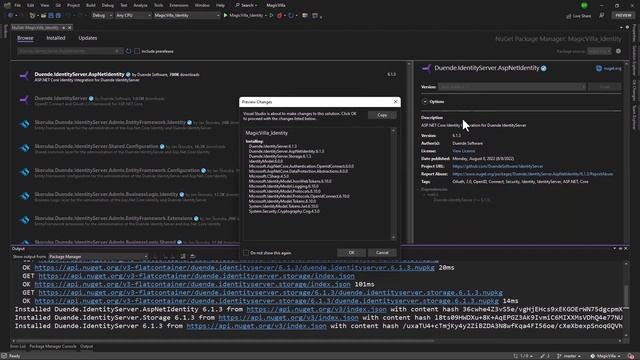Click the Skoruba Admin.EntityFramework.Configuration package icon
The image size is (640, 360).
tap(24, 172)
